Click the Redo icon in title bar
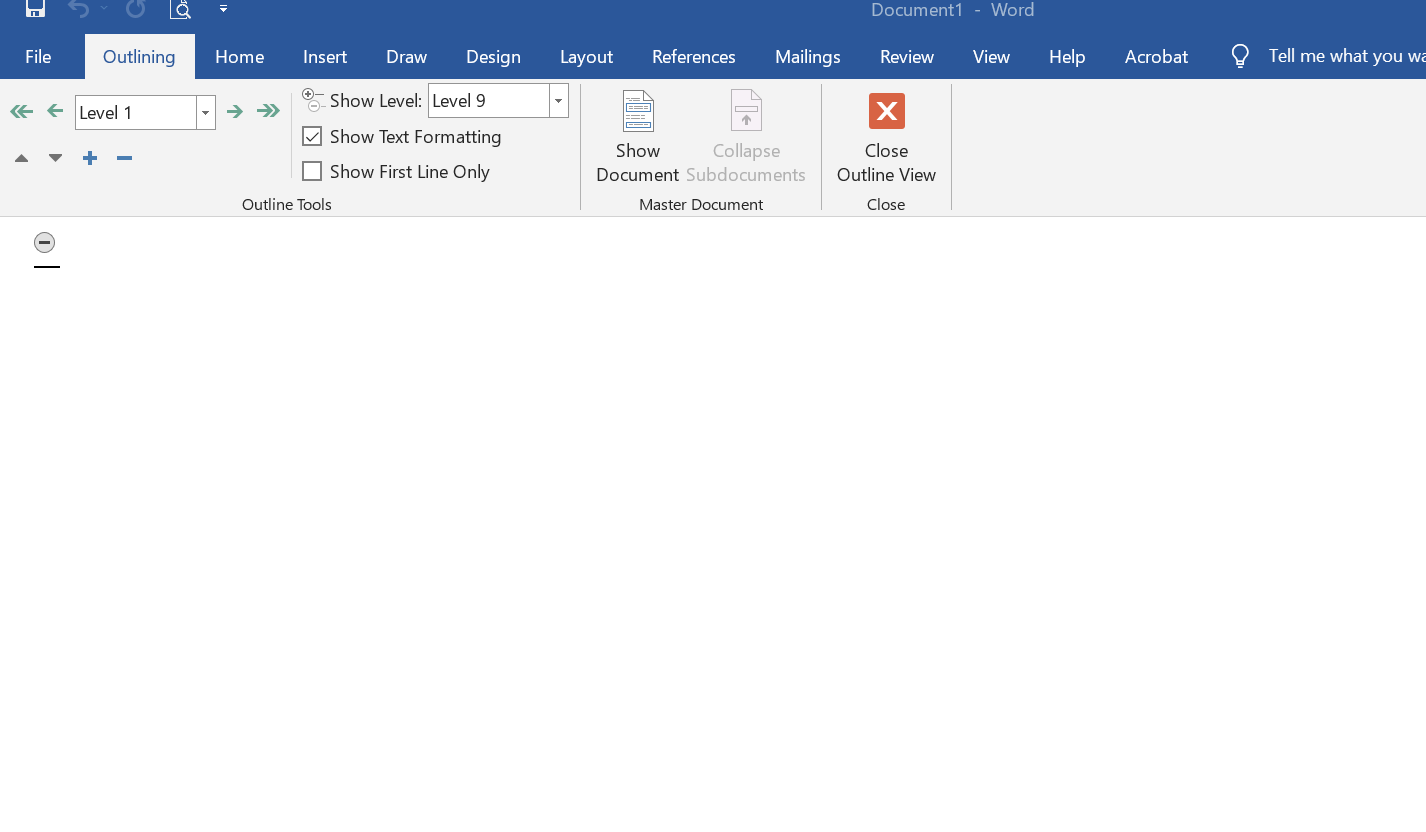The image size is (1426, 832). (135, 9)
